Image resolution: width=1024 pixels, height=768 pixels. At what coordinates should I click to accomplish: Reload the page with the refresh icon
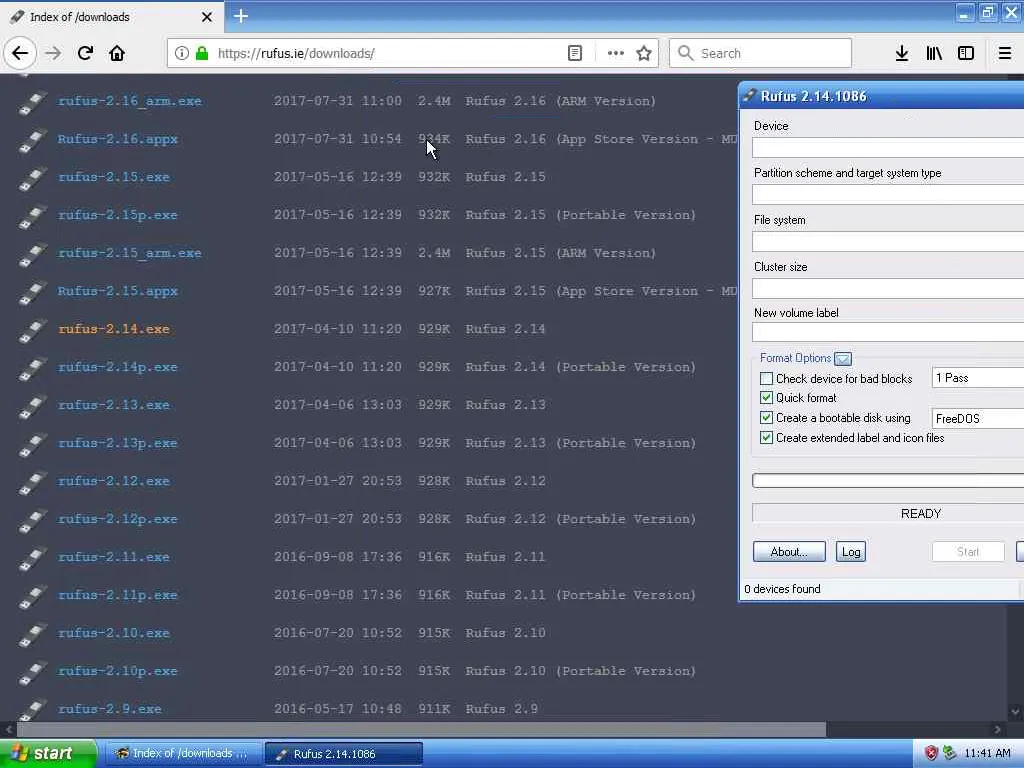click(x=85, y=53)
